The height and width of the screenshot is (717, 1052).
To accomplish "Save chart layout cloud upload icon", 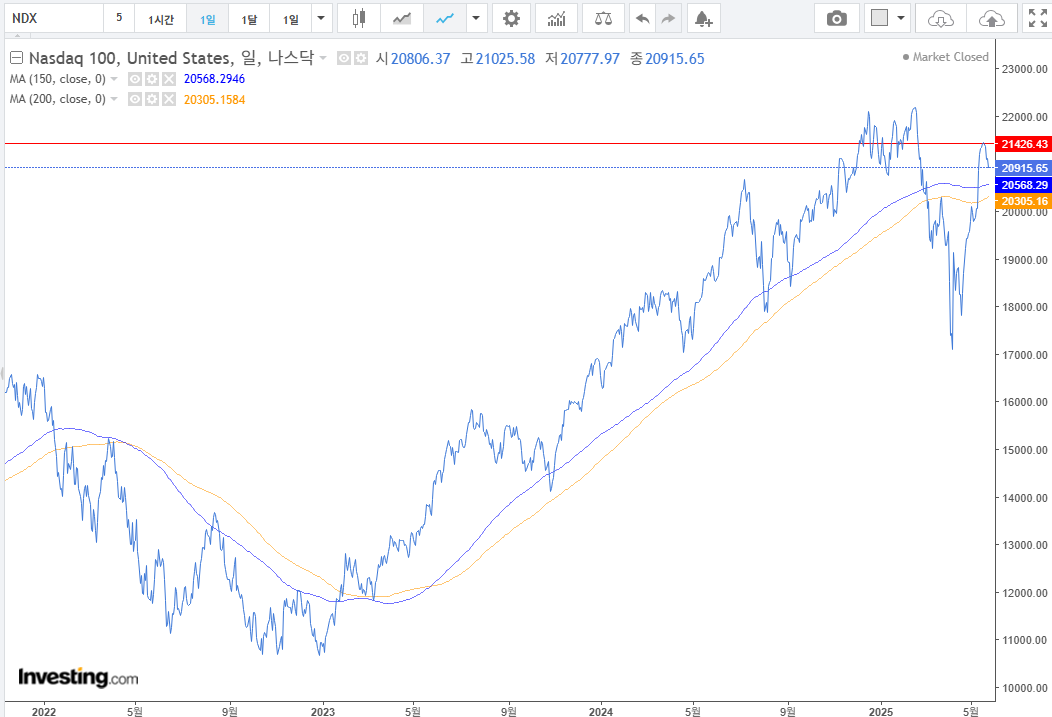I will click(x=992, y=19).
